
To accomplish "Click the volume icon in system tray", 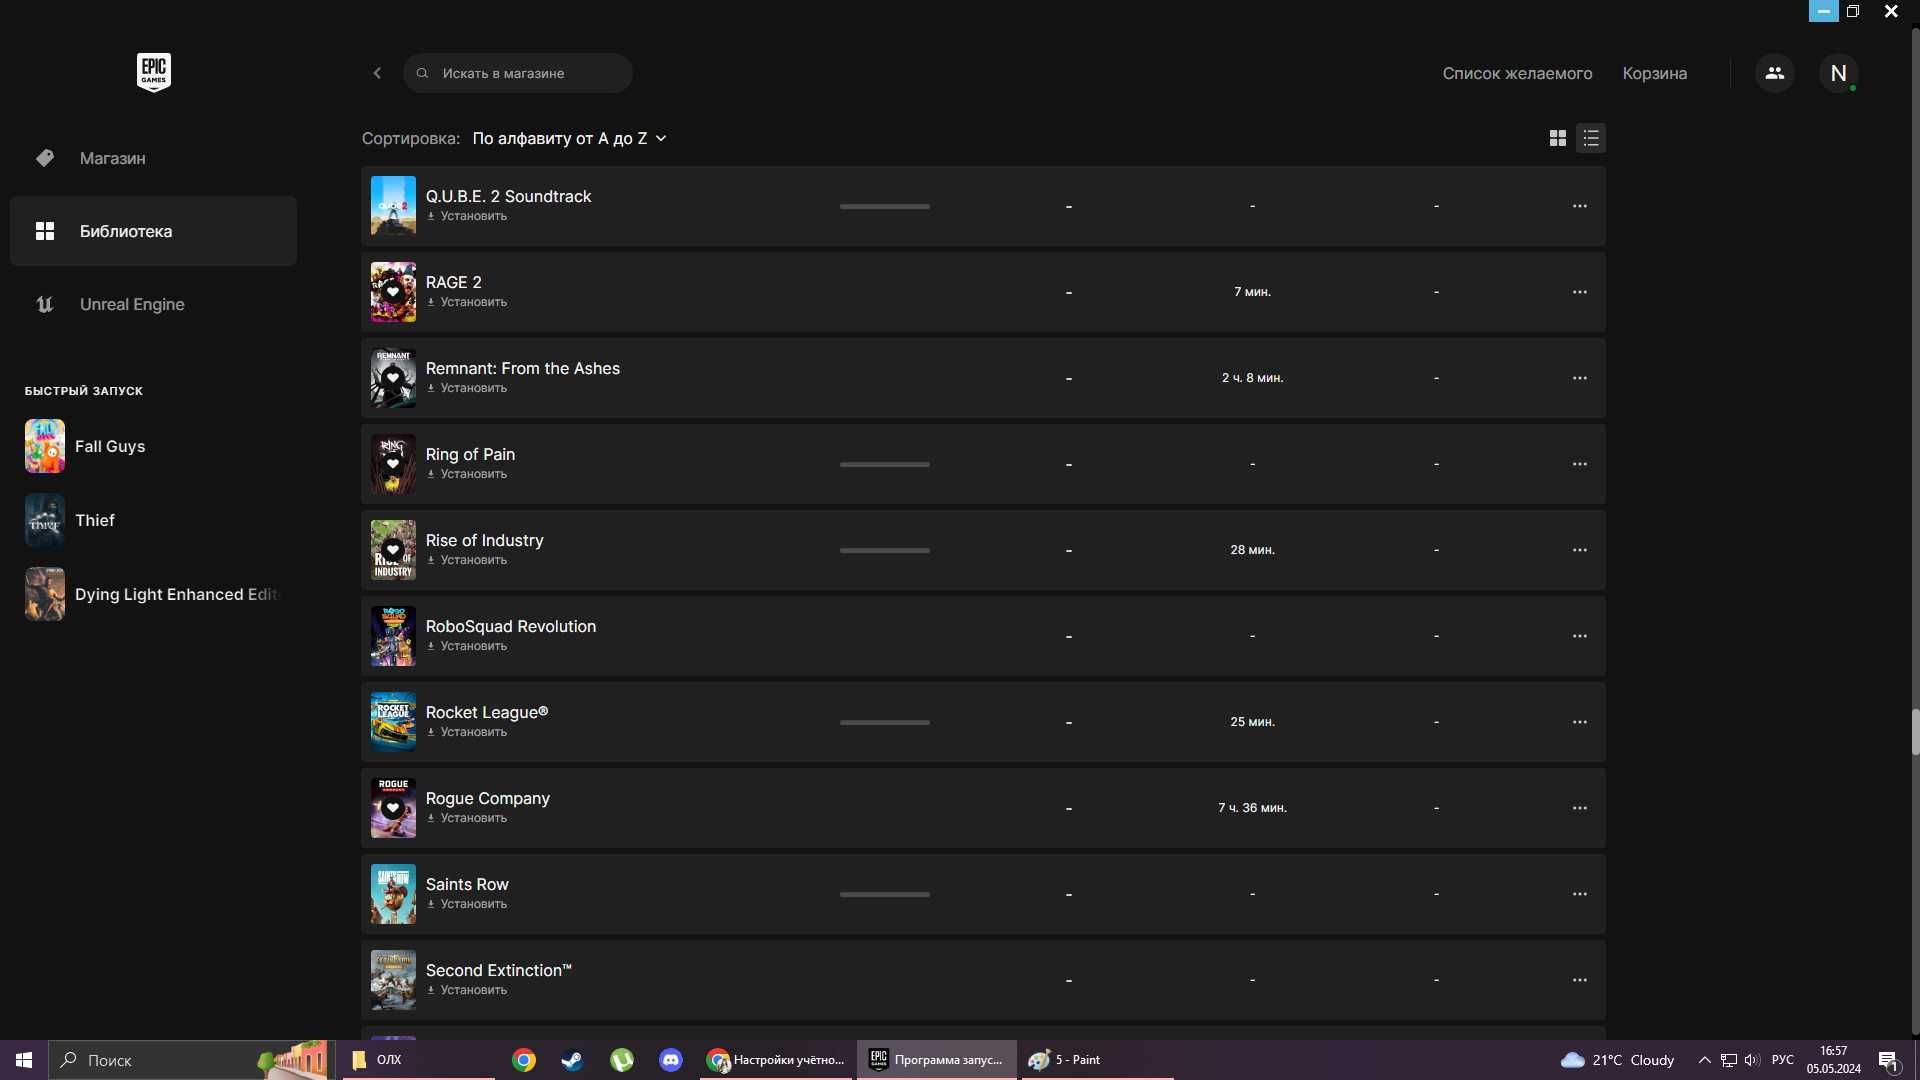I will click(1752, 1060).
